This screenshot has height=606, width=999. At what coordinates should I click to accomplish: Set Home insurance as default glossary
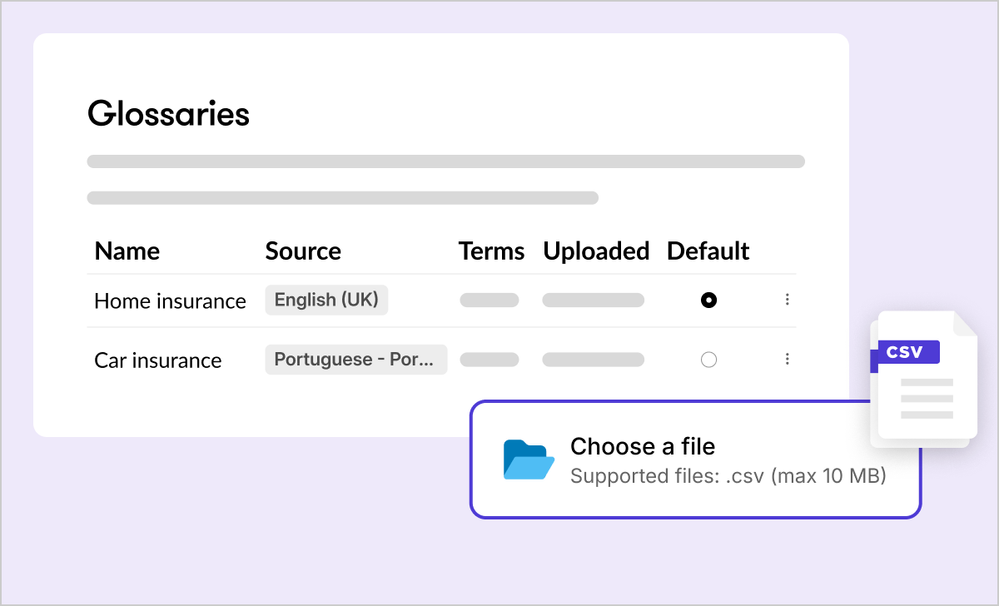tap(709, 300)
